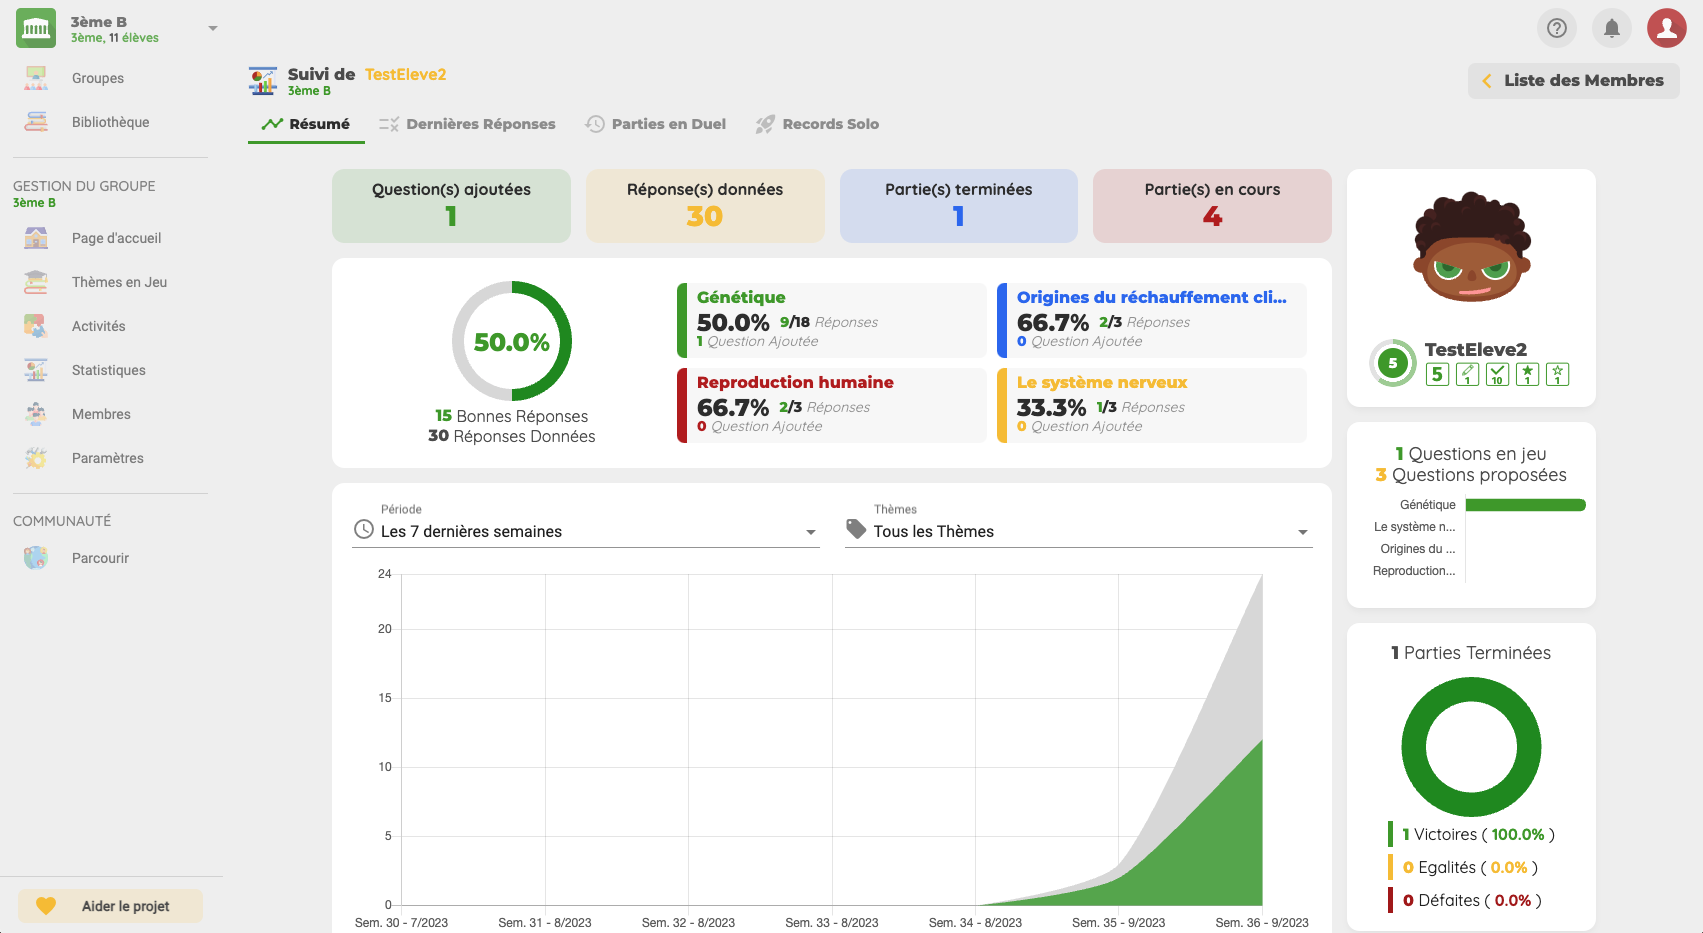Expand the 3ème B group selector
Viewport: 1703px width, 933px height.
[x=212, y=29]
